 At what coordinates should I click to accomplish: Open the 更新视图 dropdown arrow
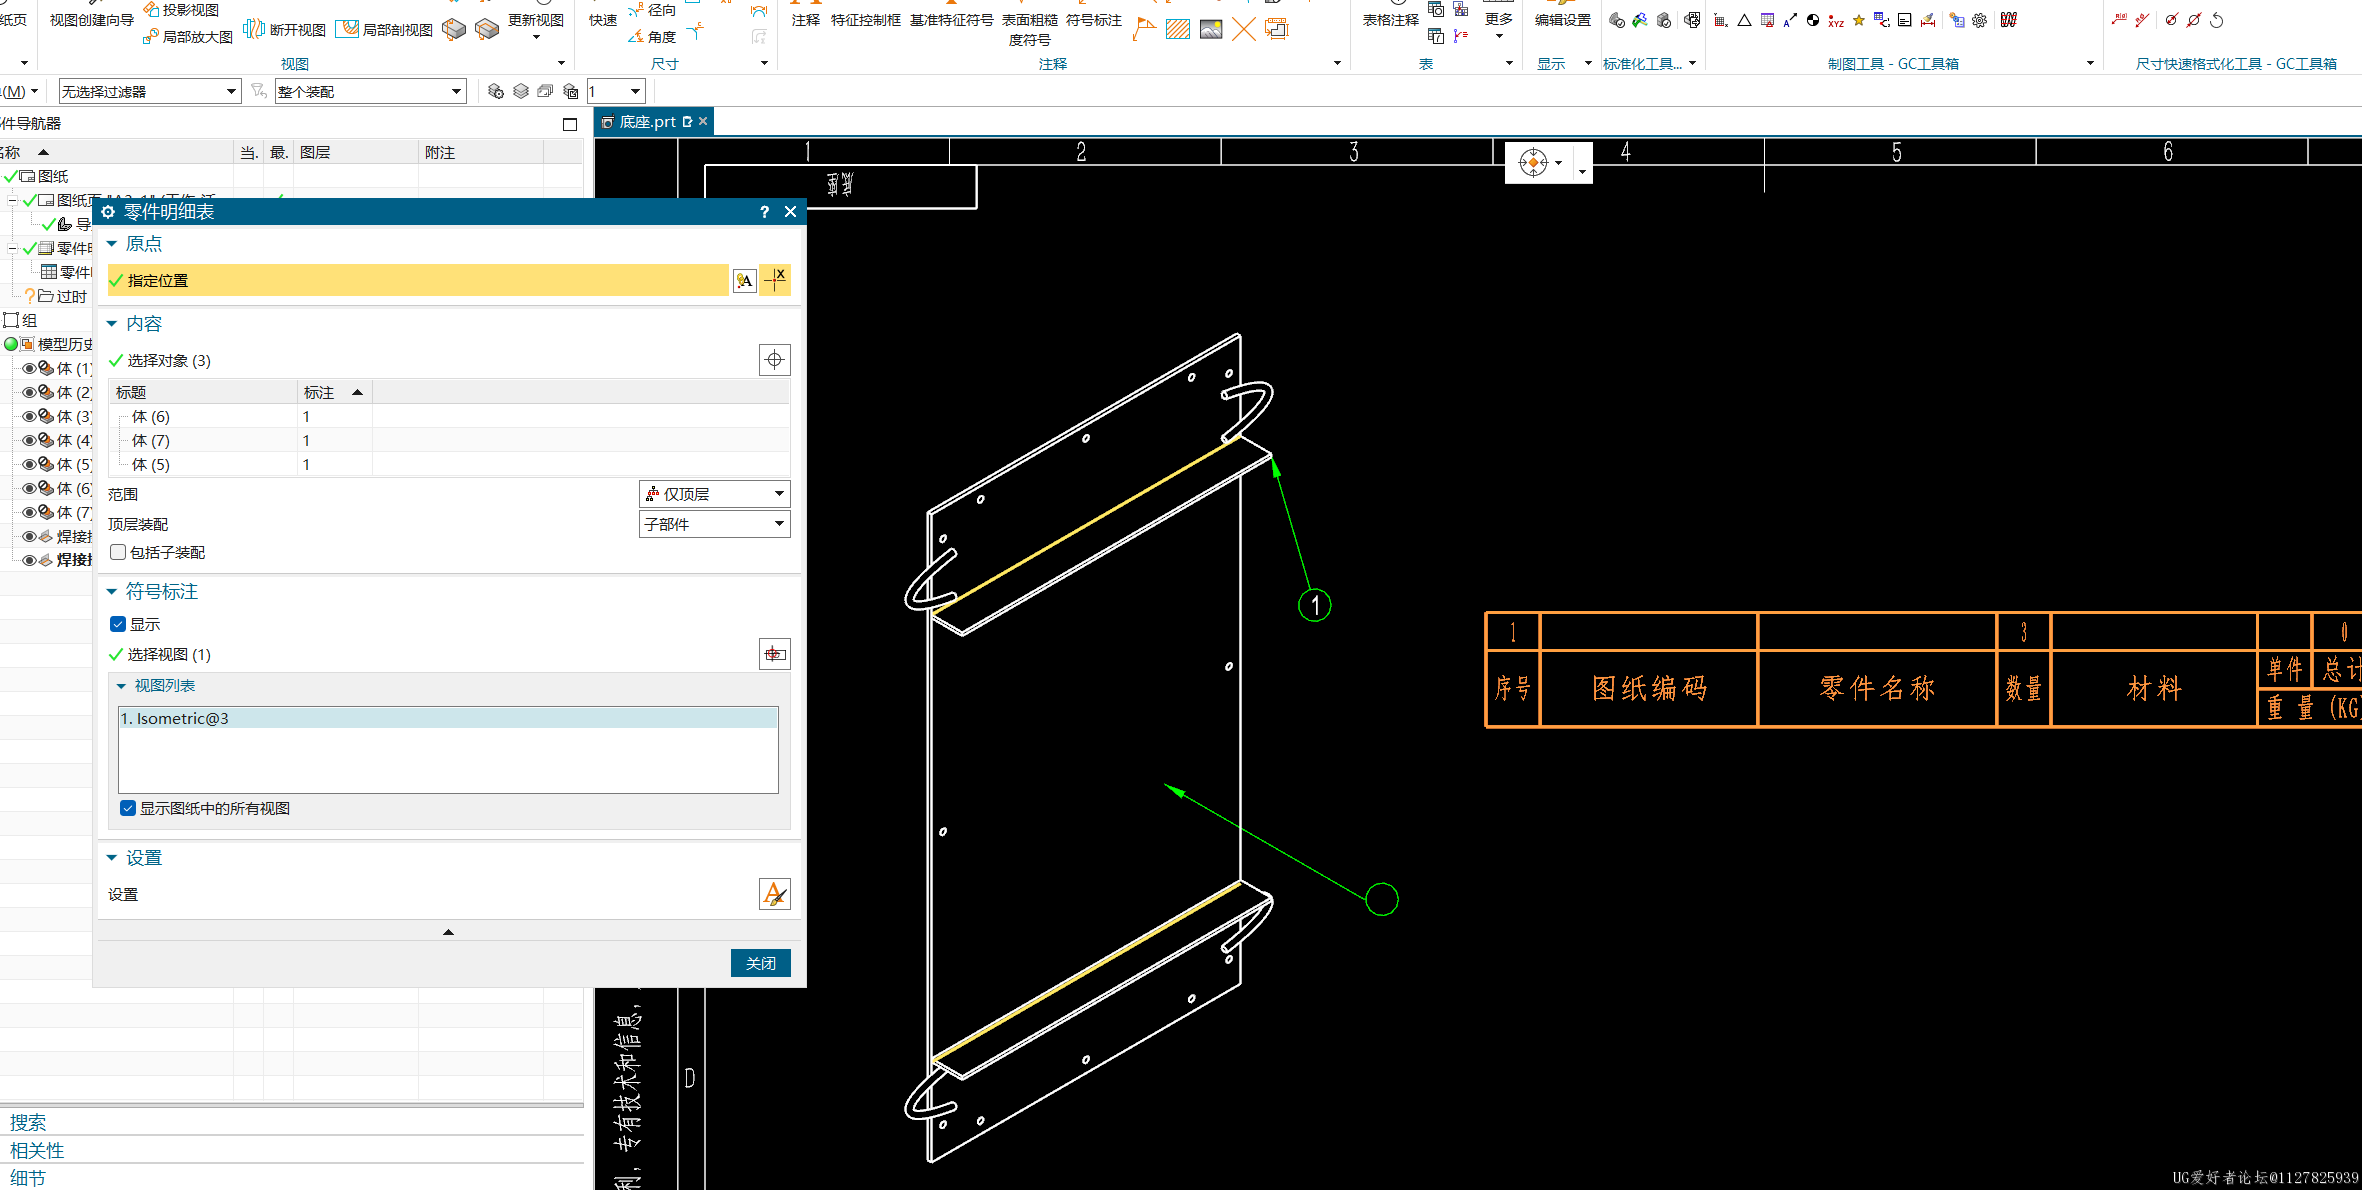536,38
